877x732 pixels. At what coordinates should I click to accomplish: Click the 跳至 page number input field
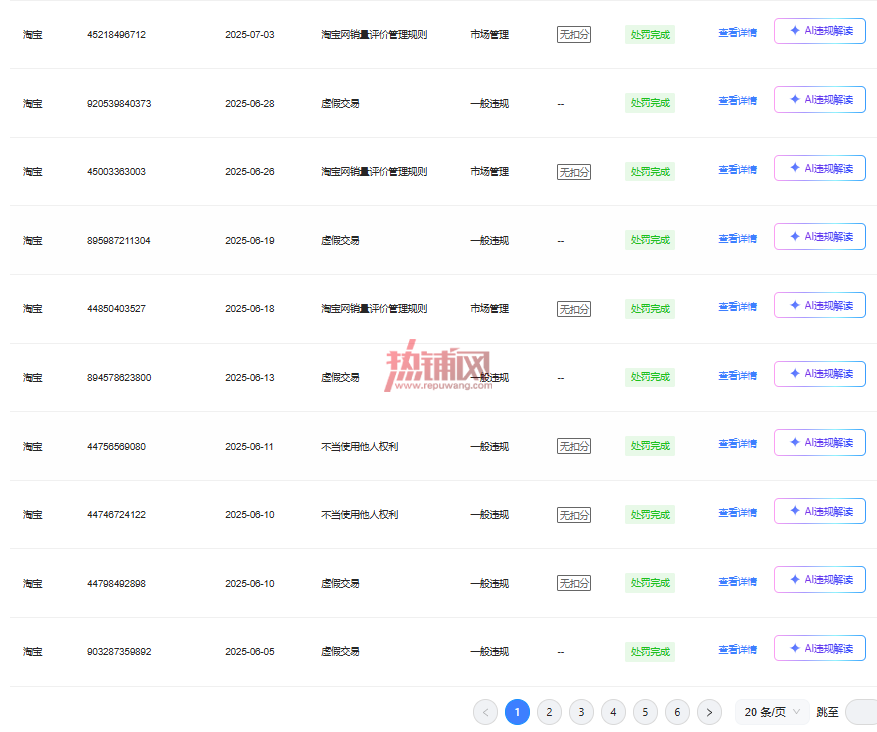click(x=861, y=712)
